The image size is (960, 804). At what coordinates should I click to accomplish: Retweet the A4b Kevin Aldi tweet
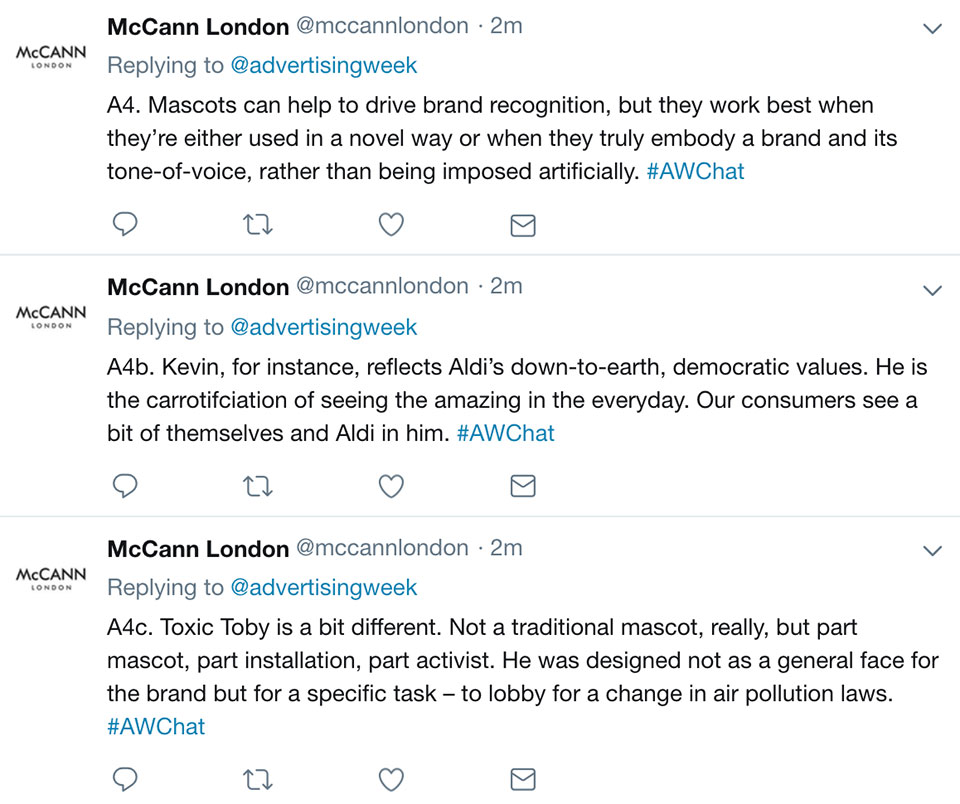pos(258,486)
